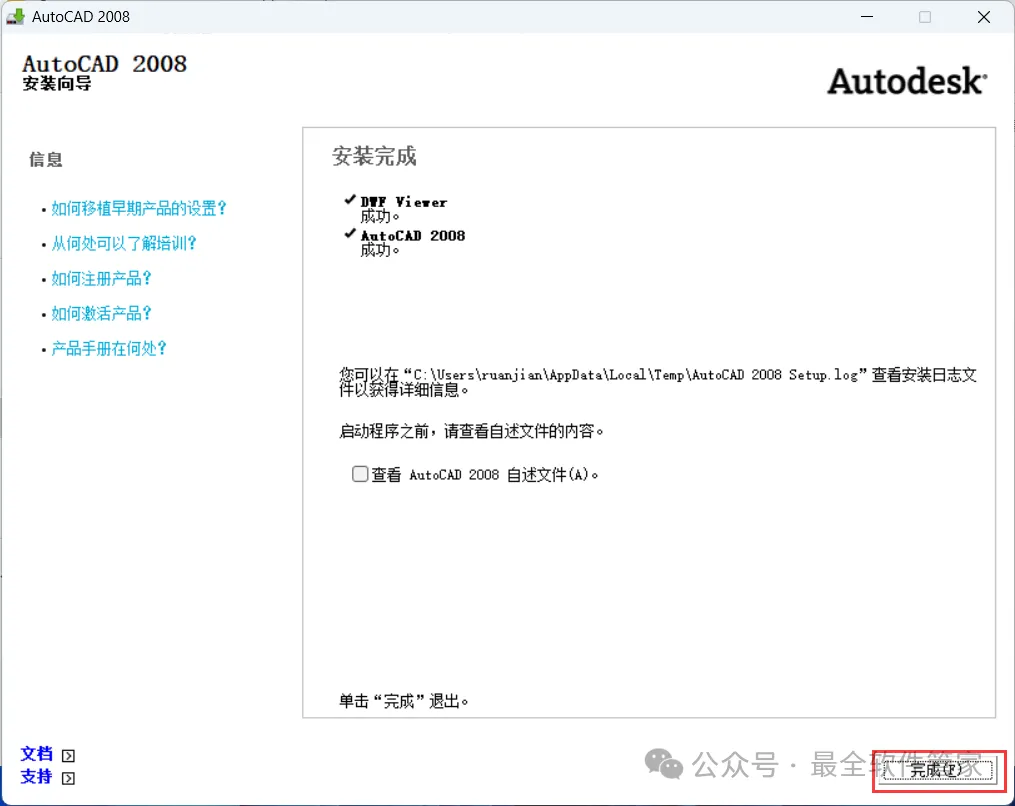
Task: Open the 文档 link
Action: [36, 754]
